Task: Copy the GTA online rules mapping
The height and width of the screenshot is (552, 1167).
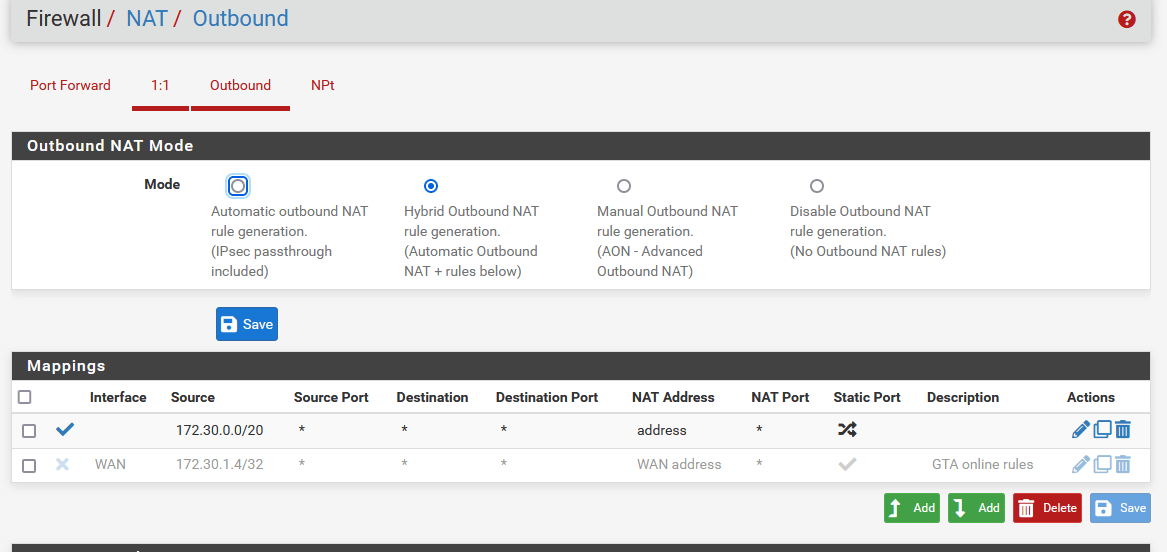Action: [x=1102, y=464]
